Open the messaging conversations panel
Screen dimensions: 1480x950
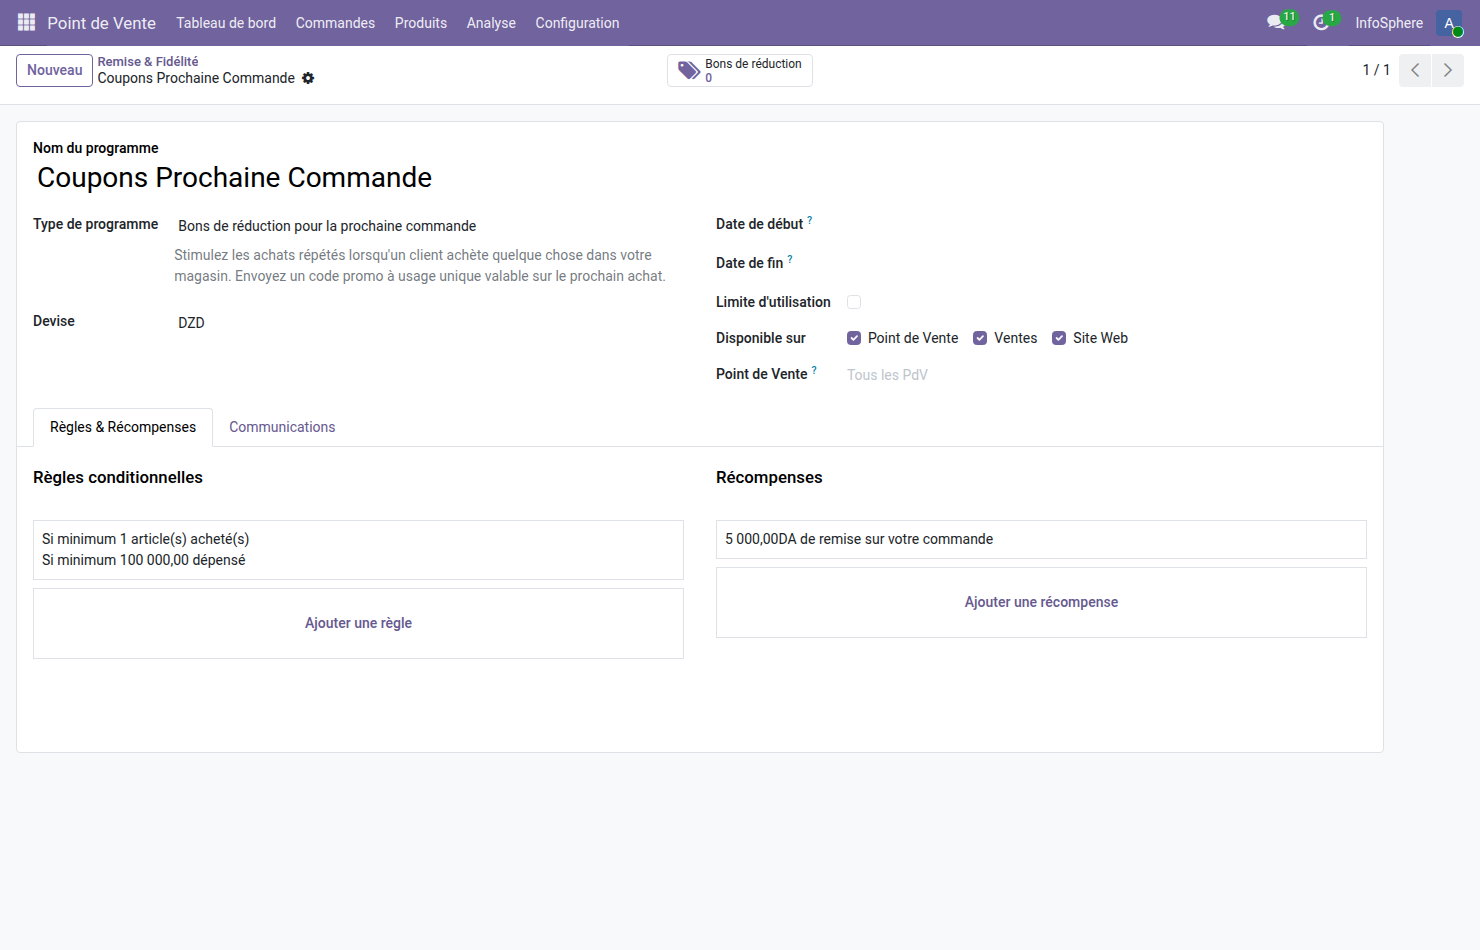[1274, 20]
